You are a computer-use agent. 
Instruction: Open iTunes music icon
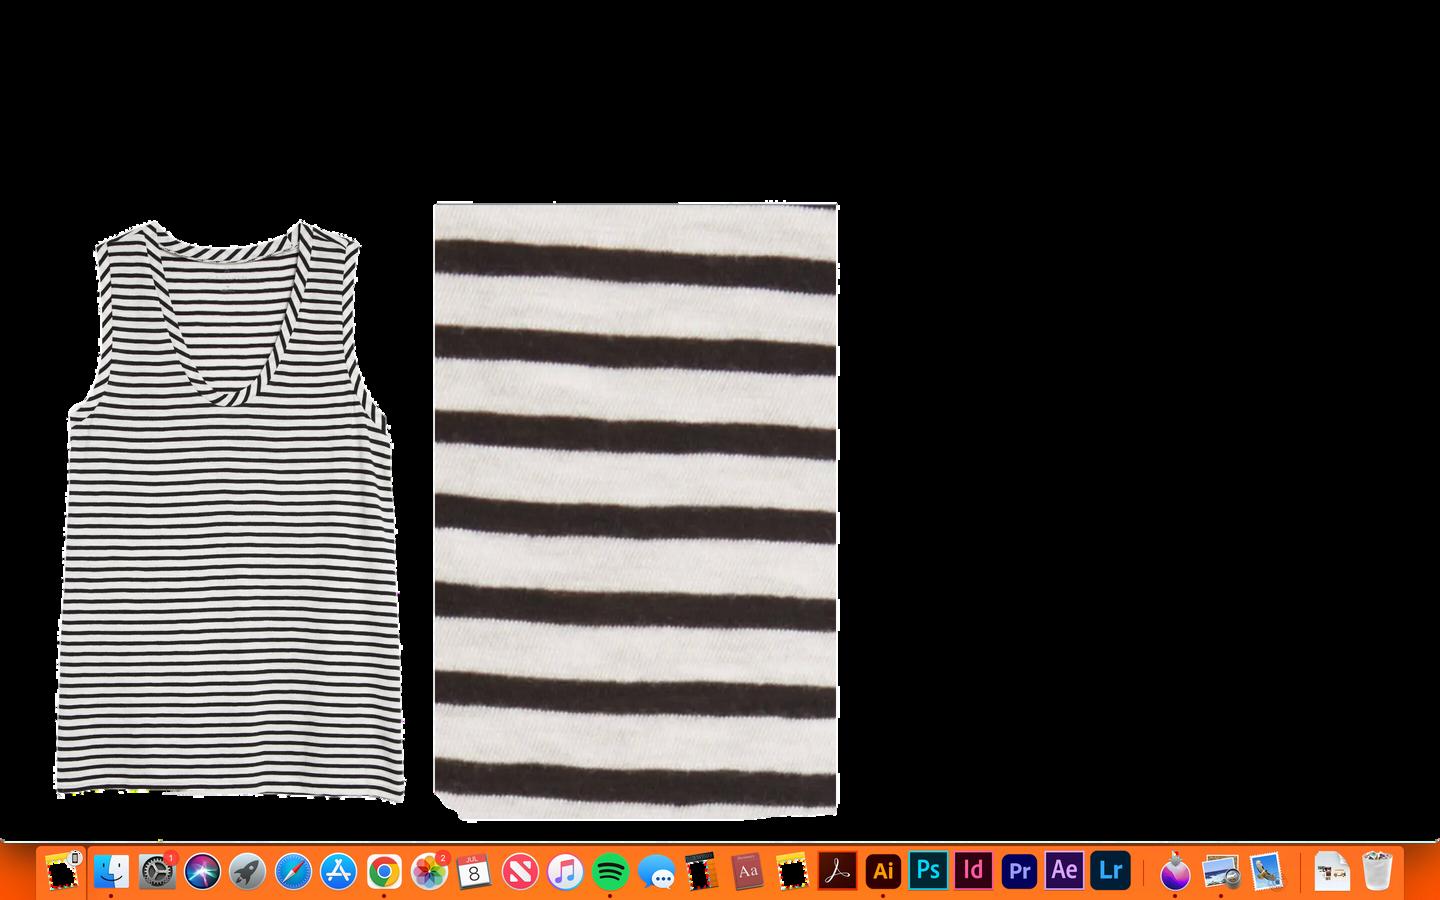coord(565,871)
